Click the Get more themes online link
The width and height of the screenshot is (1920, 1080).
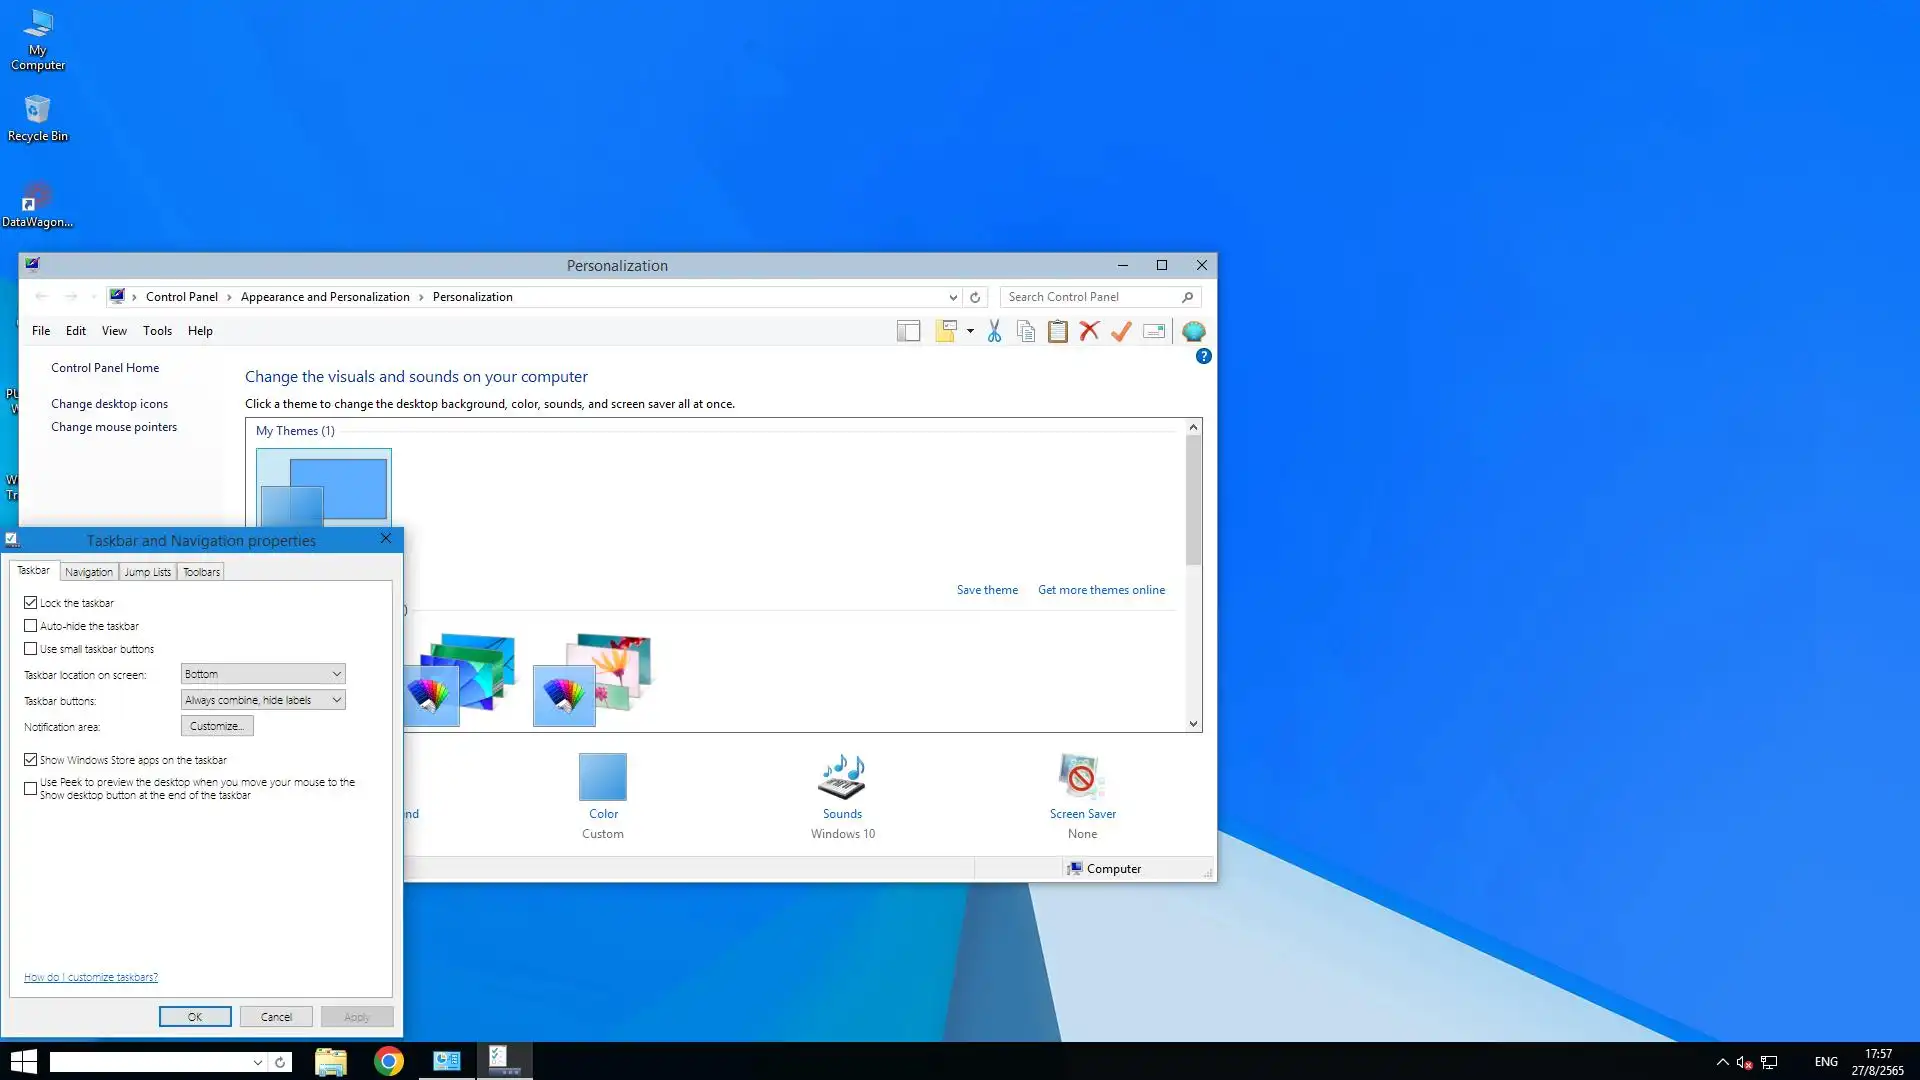(x=1101, y=590)
